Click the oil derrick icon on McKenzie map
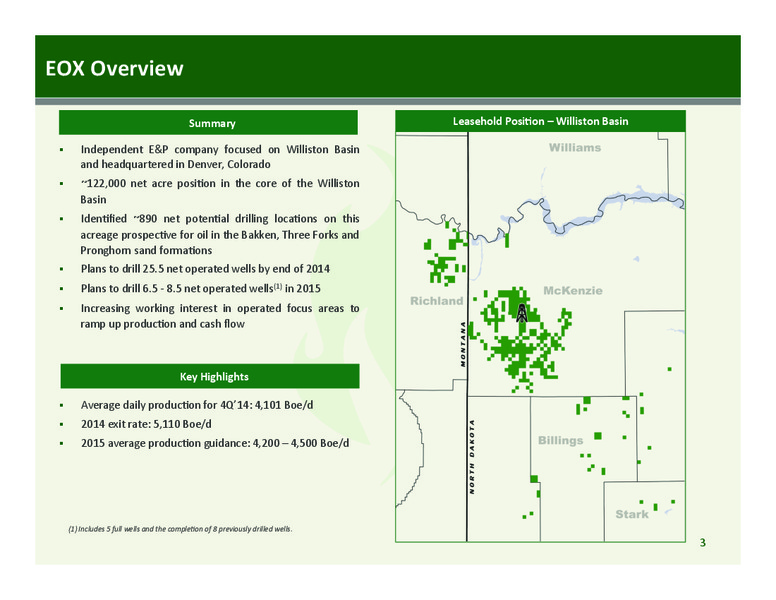The height and width of the screenshot is (600, 776). [522, 313]
